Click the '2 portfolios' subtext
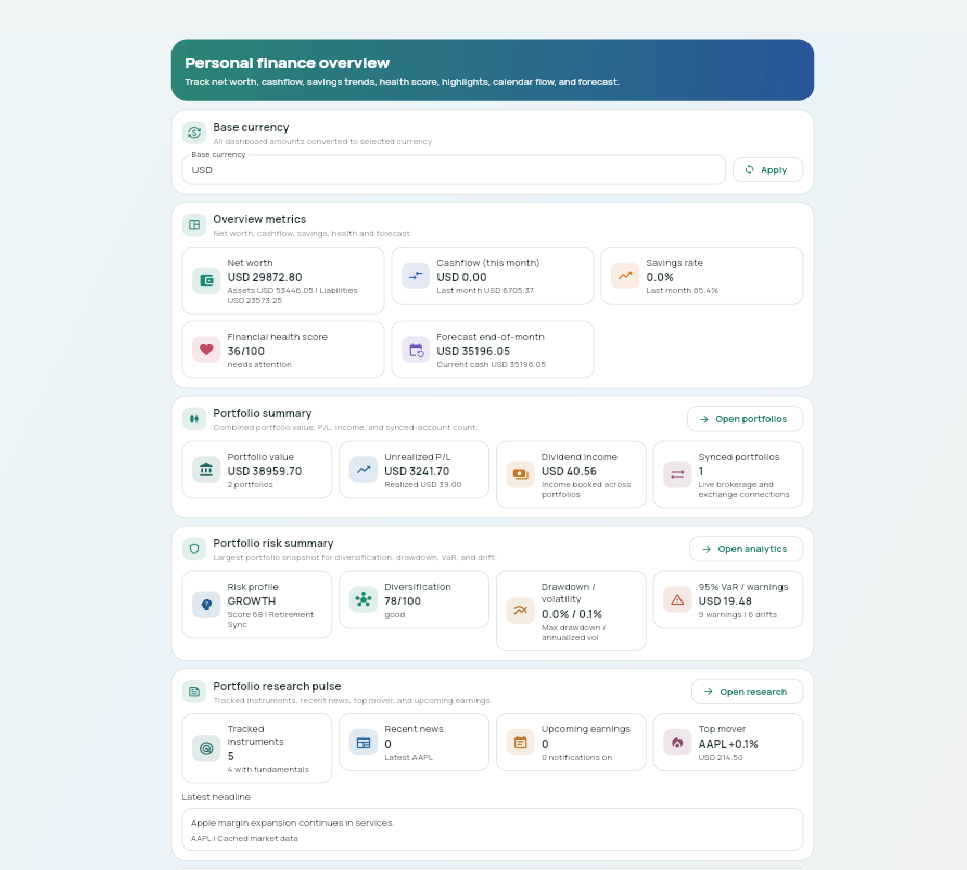 click(x=250, y=485)
